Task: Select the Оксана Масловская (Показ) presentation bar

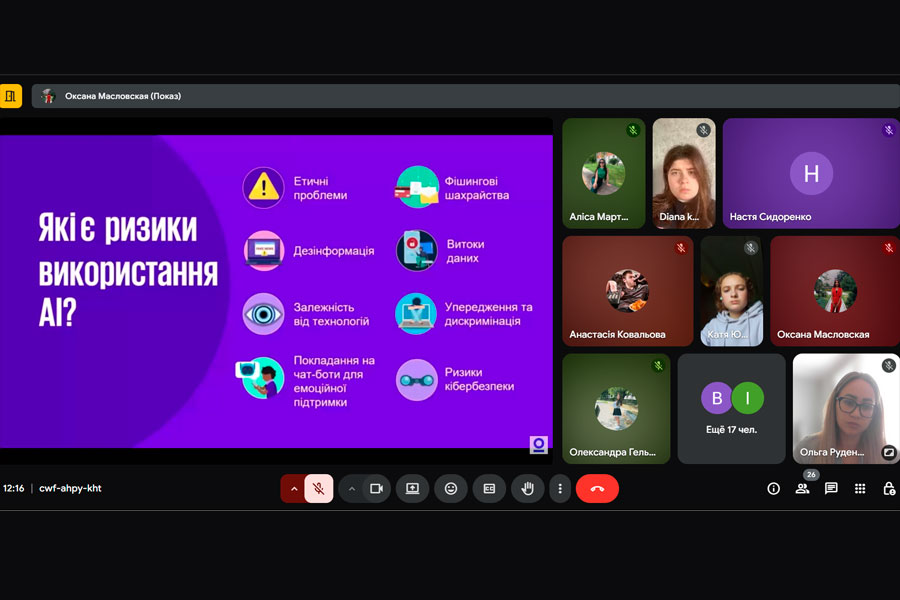Action: coord(465,96)
